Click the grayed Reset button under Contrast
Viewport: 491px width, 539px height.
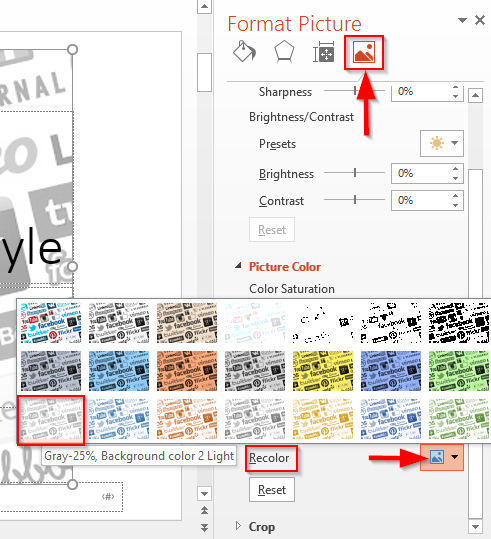pos(272,229)
